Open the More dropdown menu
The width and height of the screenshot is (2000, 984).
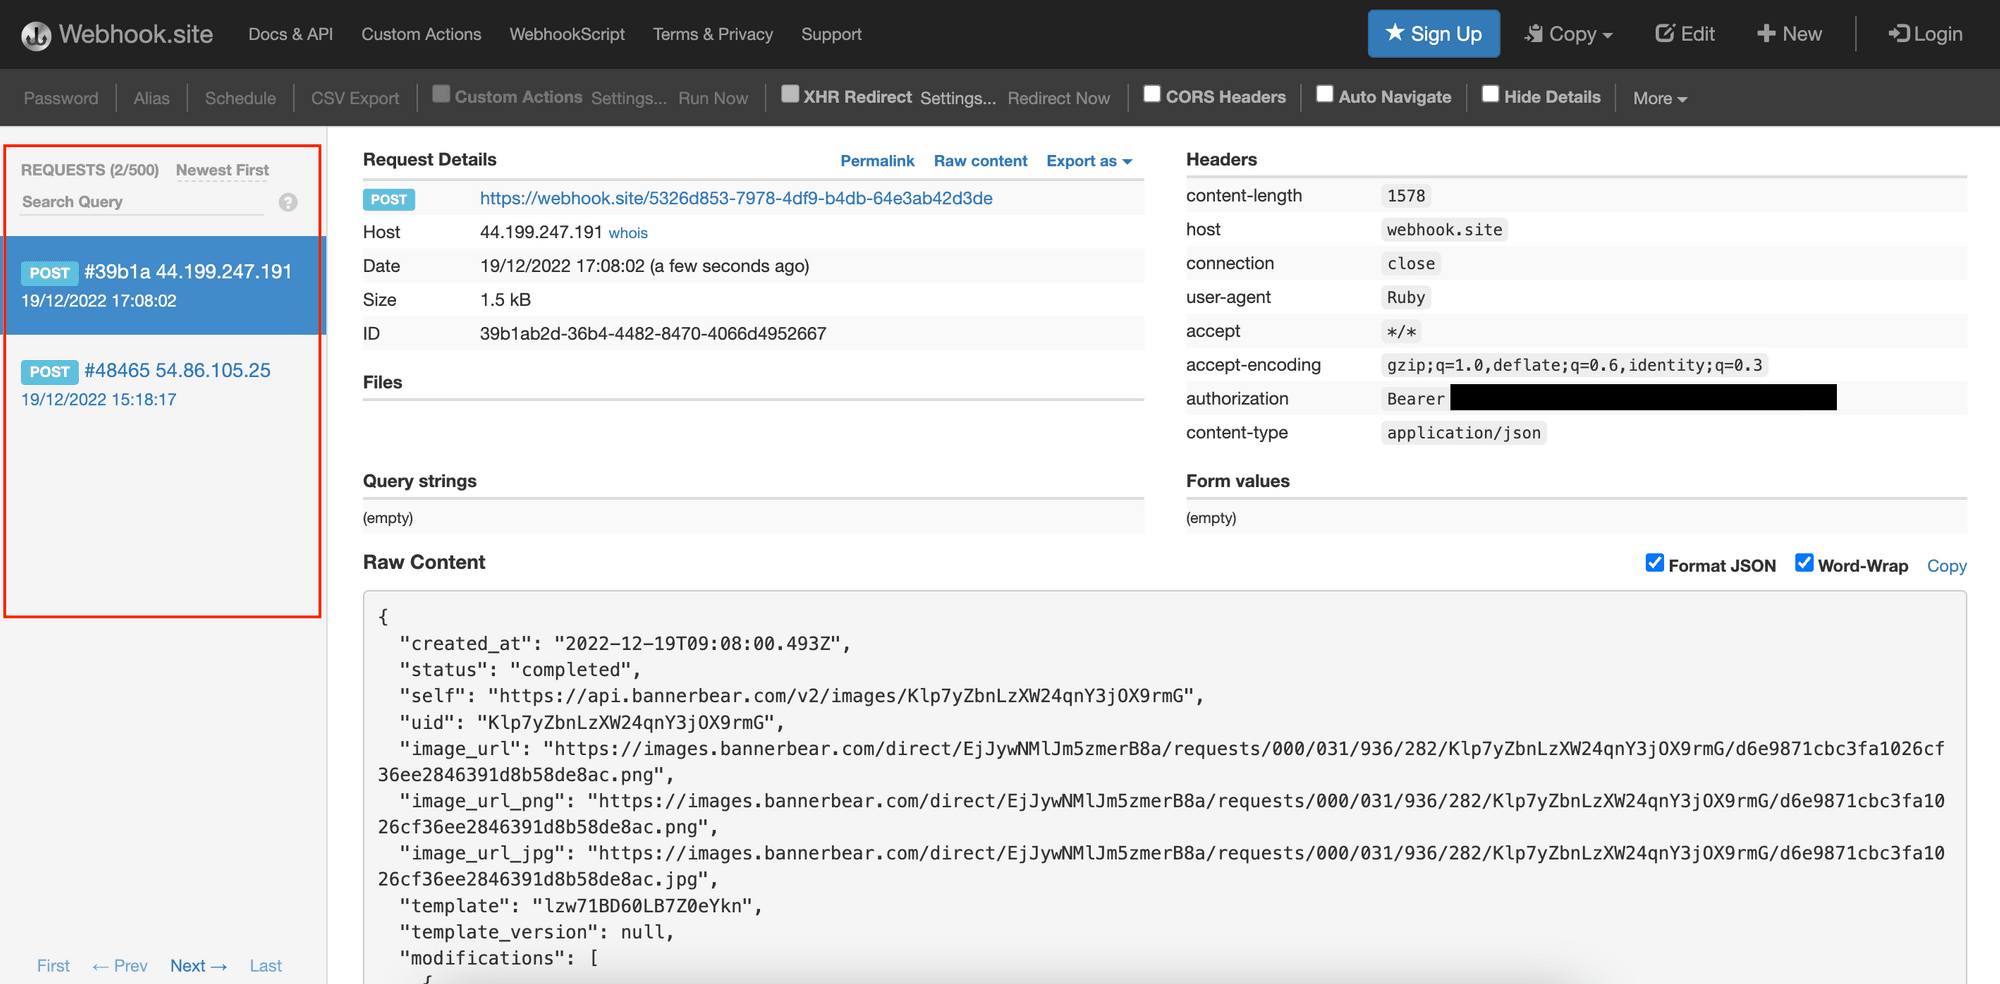coord(1659,98)
